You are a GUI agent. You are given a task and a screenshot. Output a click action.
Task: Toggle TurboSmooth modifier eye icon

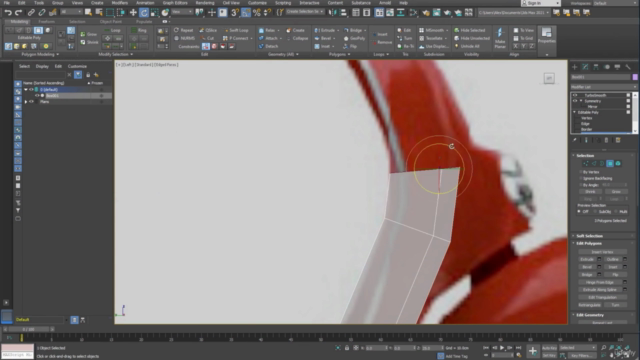tap(575, 95)
